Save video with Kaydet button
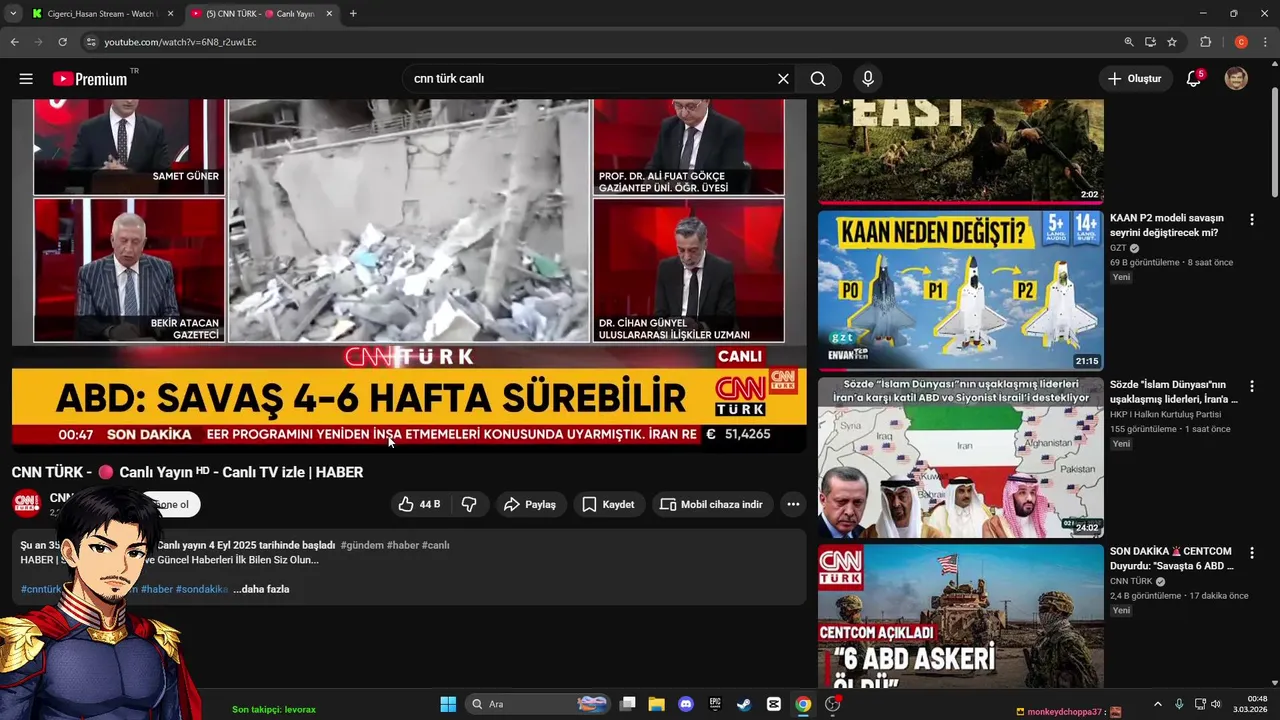 (x=609, y=505)
